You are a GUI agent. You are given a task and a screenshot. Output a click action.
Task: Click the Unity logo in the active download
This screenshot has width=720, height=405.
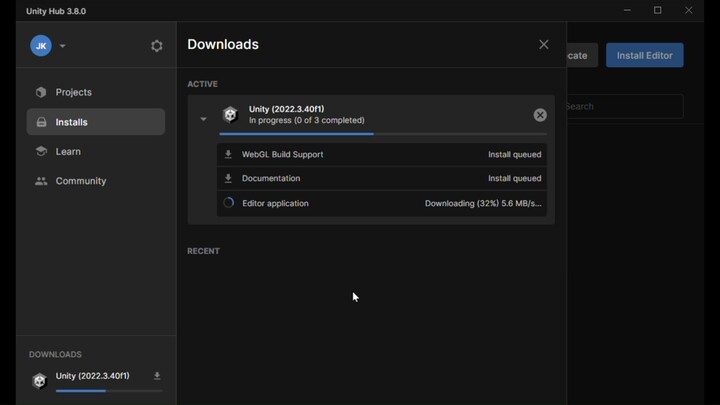(x=230, y=114)
